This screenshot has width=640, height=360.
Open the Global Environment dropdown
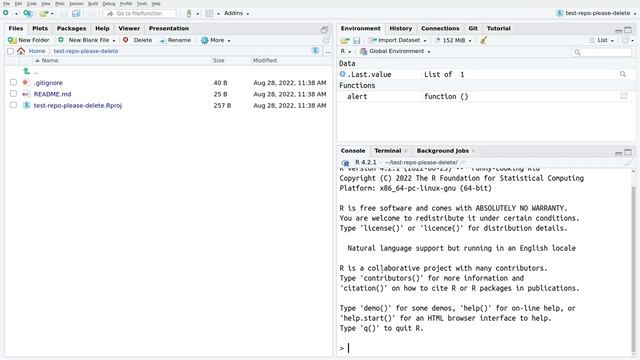click(x=395, y=51)
